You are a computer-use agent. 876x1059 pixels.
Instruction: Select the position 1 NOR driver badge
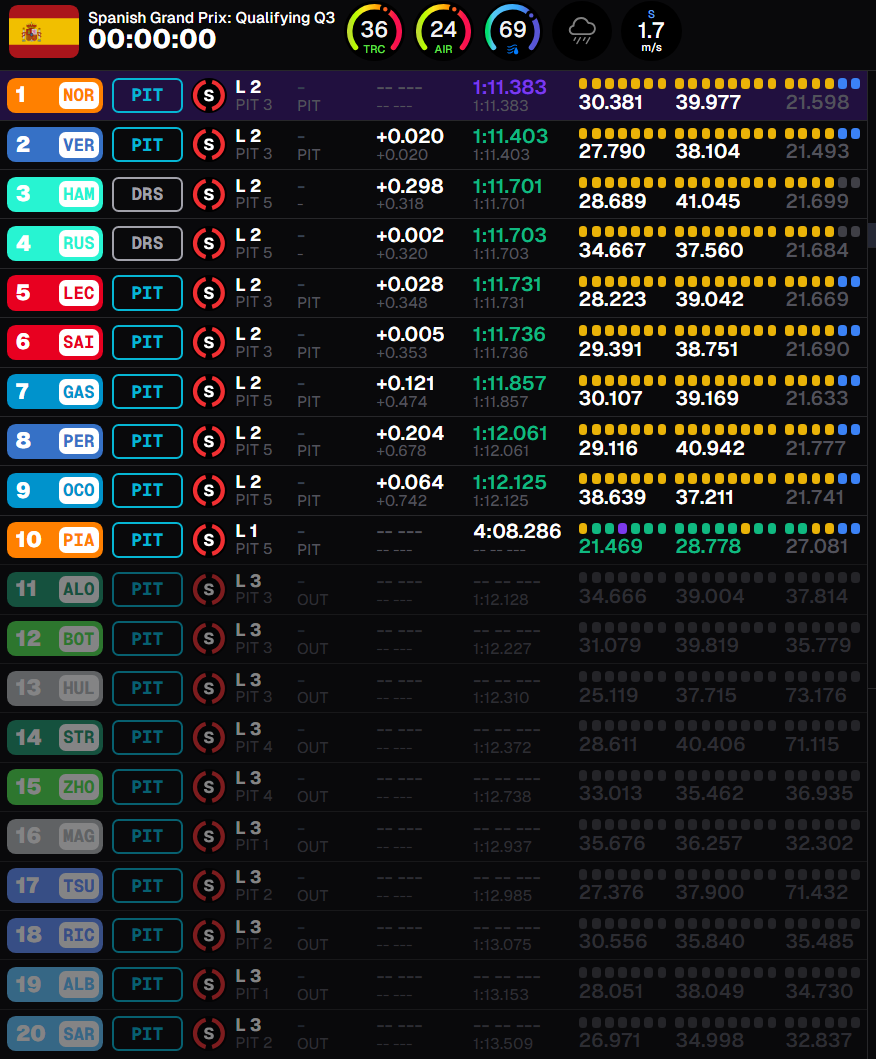coord(55,95)
